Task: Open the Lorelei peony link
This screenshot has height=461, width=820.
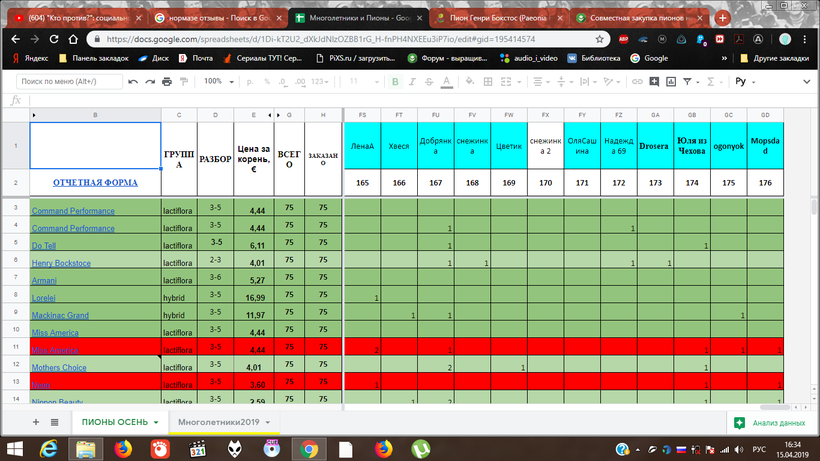Action: [x=48, y=298]
